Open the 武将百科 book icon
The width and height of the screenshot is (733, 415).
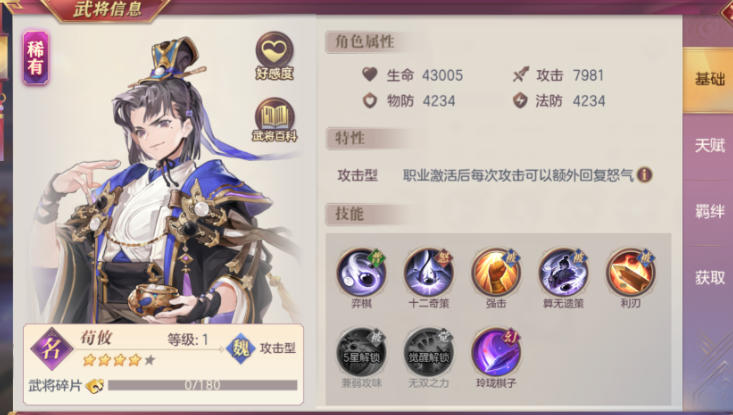[274, 120]
